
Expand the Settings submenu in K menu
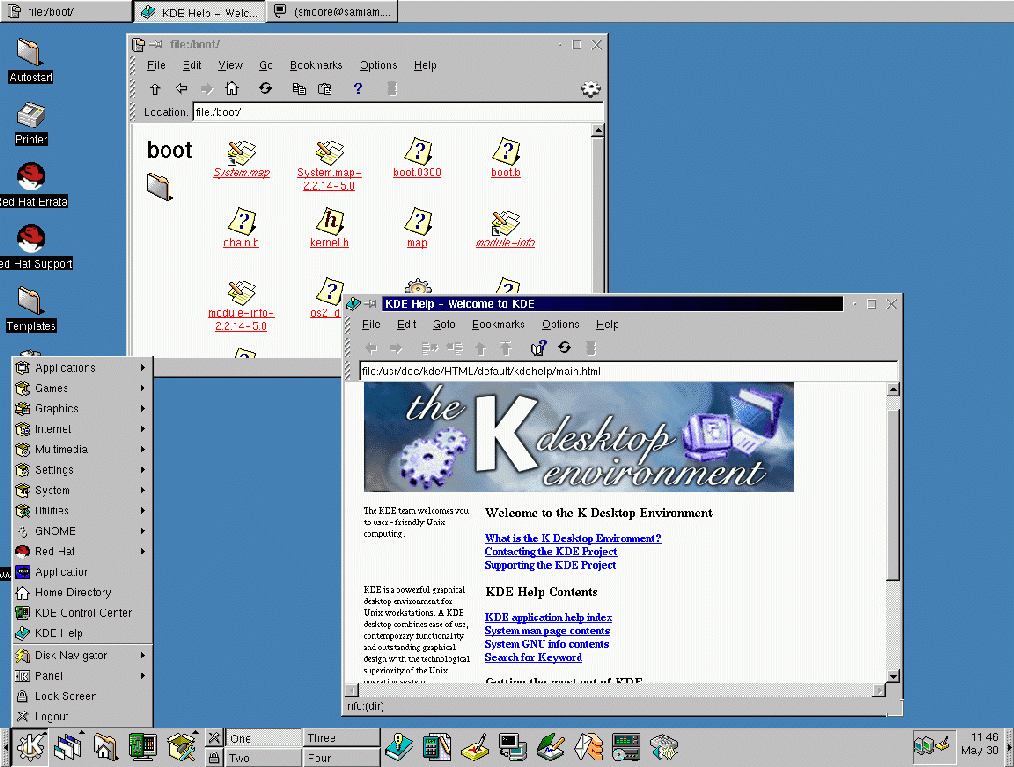pyautogui.click(x=80, y=470)
